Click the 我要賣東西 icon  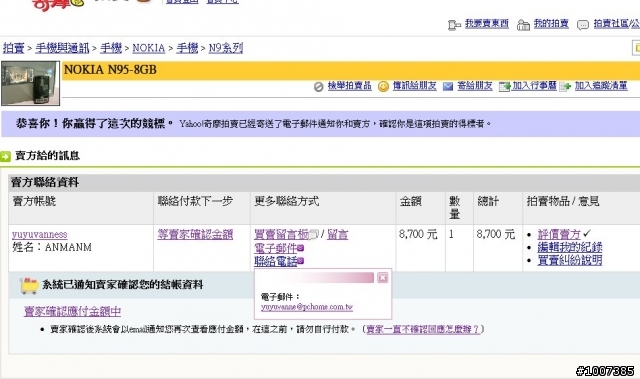click(454, 25)
